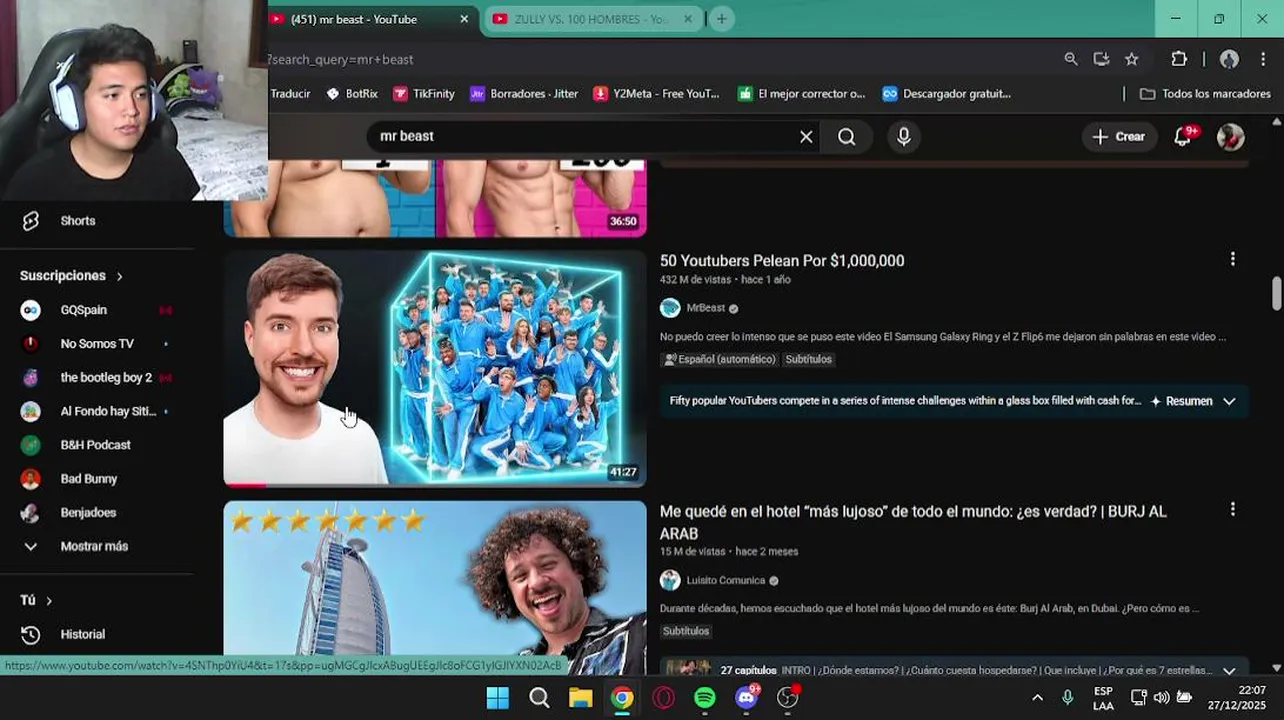This screenshot has height=720, width=1284.
Task: Click the page vertical scrollbar thumb
Action: click(1277, 294)
